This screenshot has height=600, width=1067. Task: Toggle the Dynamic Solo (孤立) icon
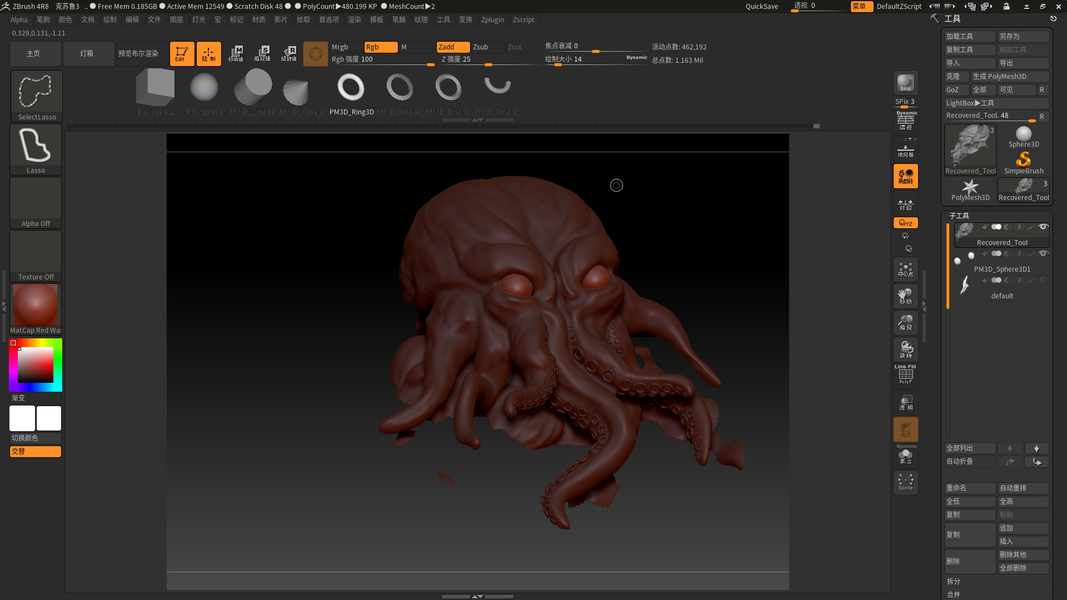[906, 456]
